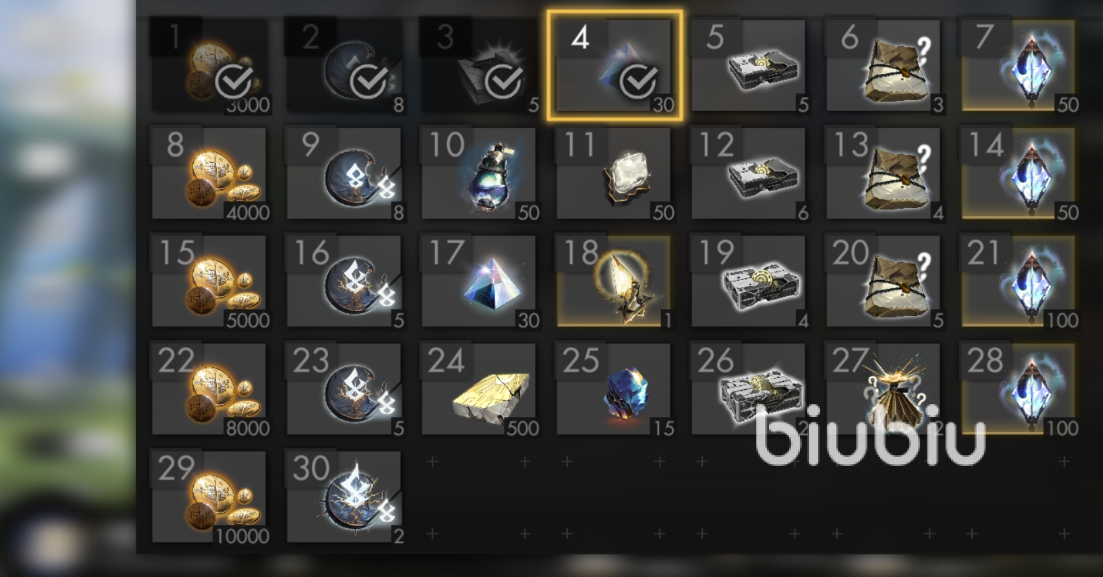Screen dimensions: 1103x577
Task: Open the day 5 silver chest reward
Action: (749, 65)
